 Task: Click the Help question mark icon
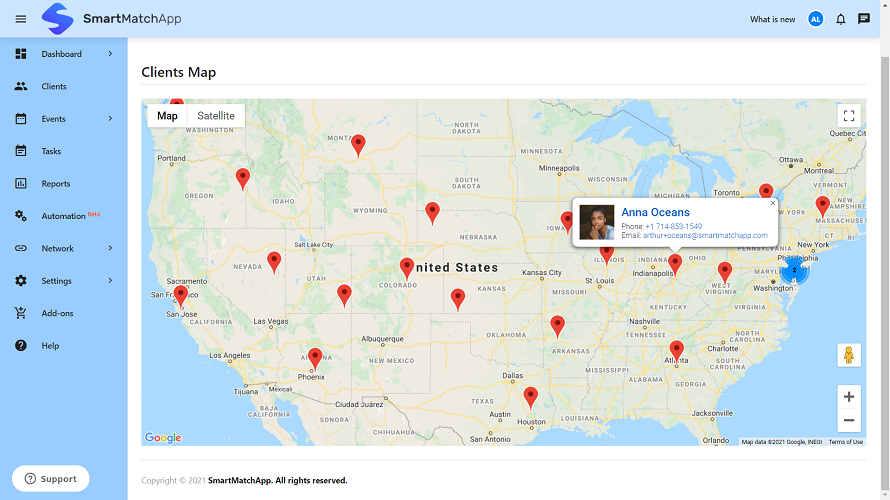[x=21, y=346]
